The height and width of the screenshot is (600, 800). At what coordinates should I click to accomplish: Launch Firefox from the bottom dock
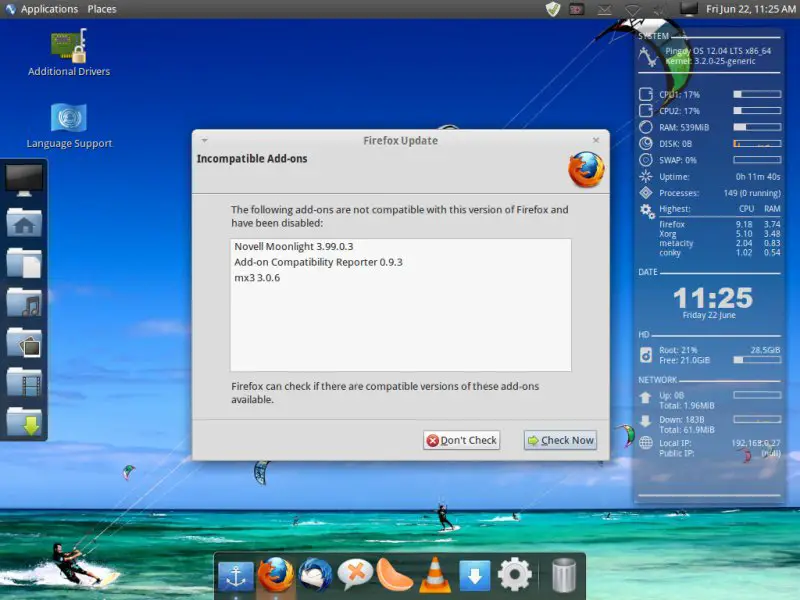point(276,575)
